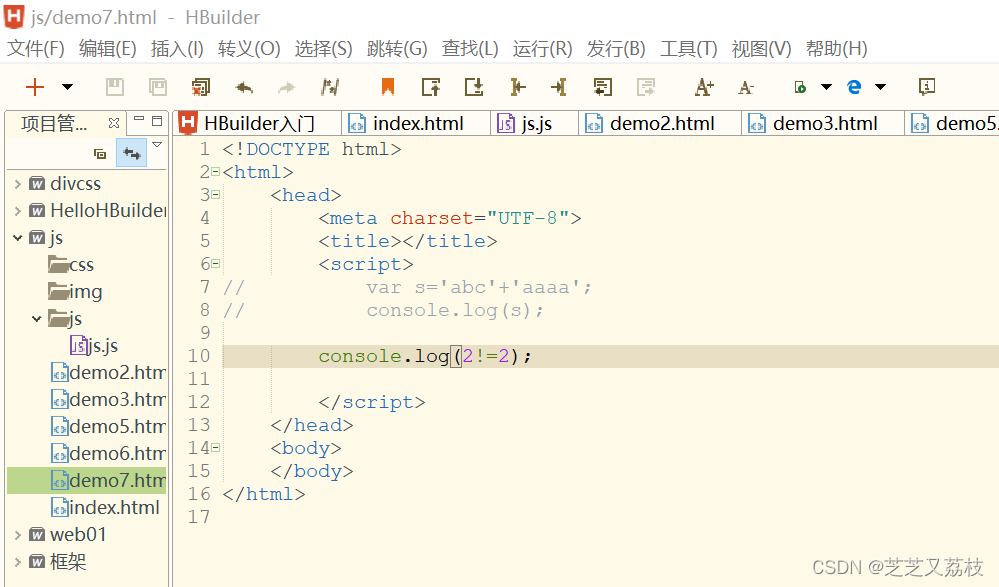Expand the 框架 project
This screenshot has height=587, width=999.
click(18, 562)
